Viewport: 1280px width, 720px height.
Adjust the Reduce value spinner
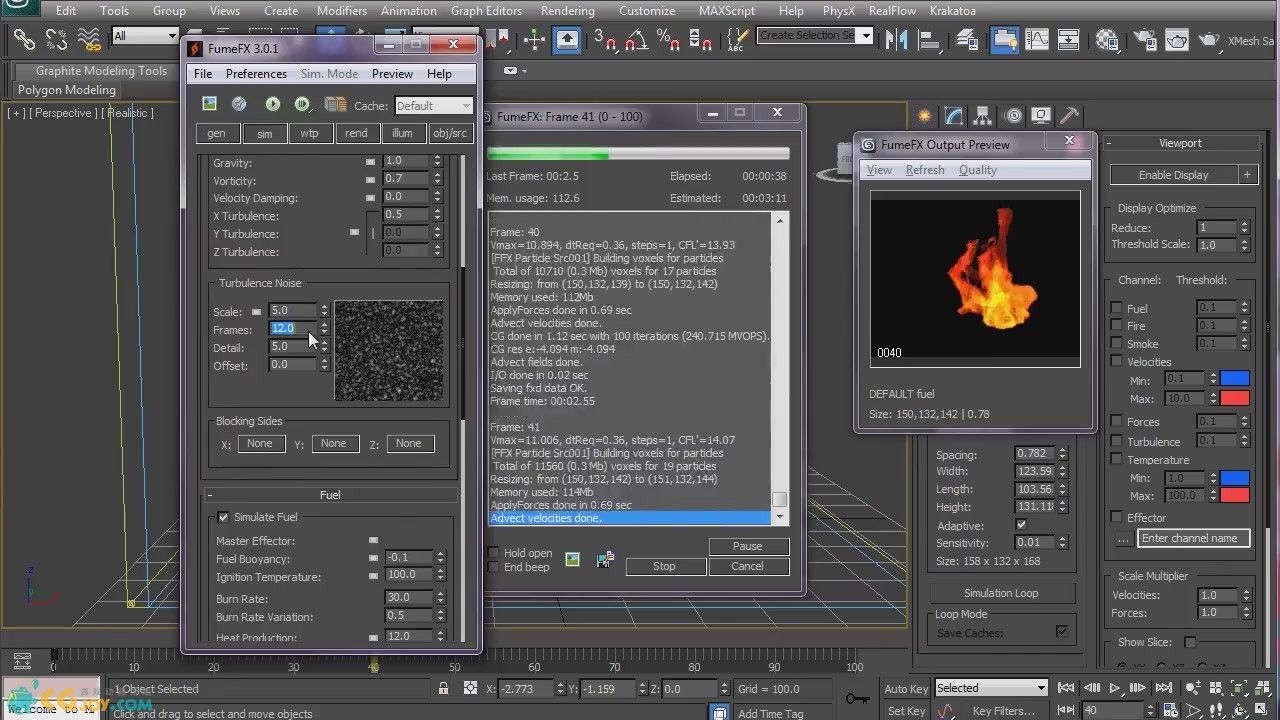[x=1244, y=228]
